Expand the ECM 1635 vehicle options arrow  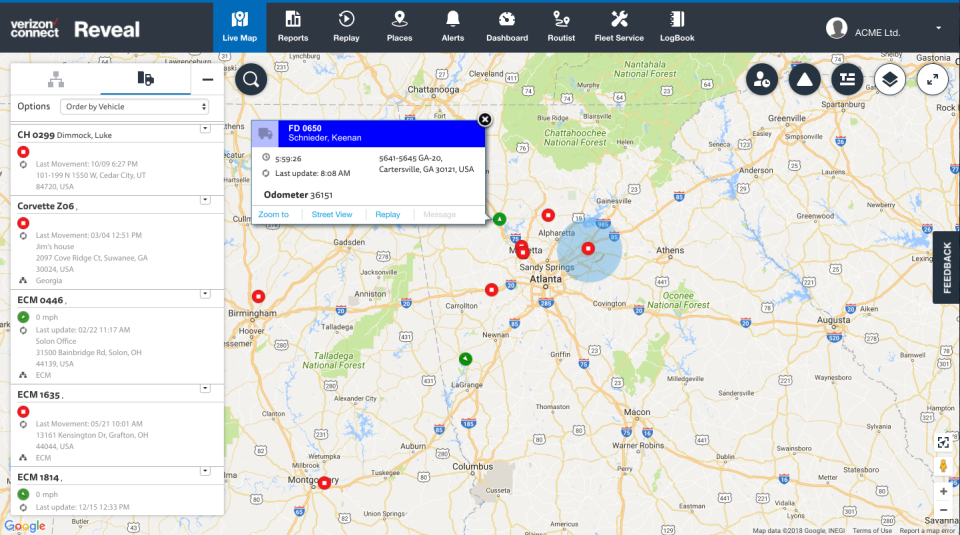coord(205,389)
